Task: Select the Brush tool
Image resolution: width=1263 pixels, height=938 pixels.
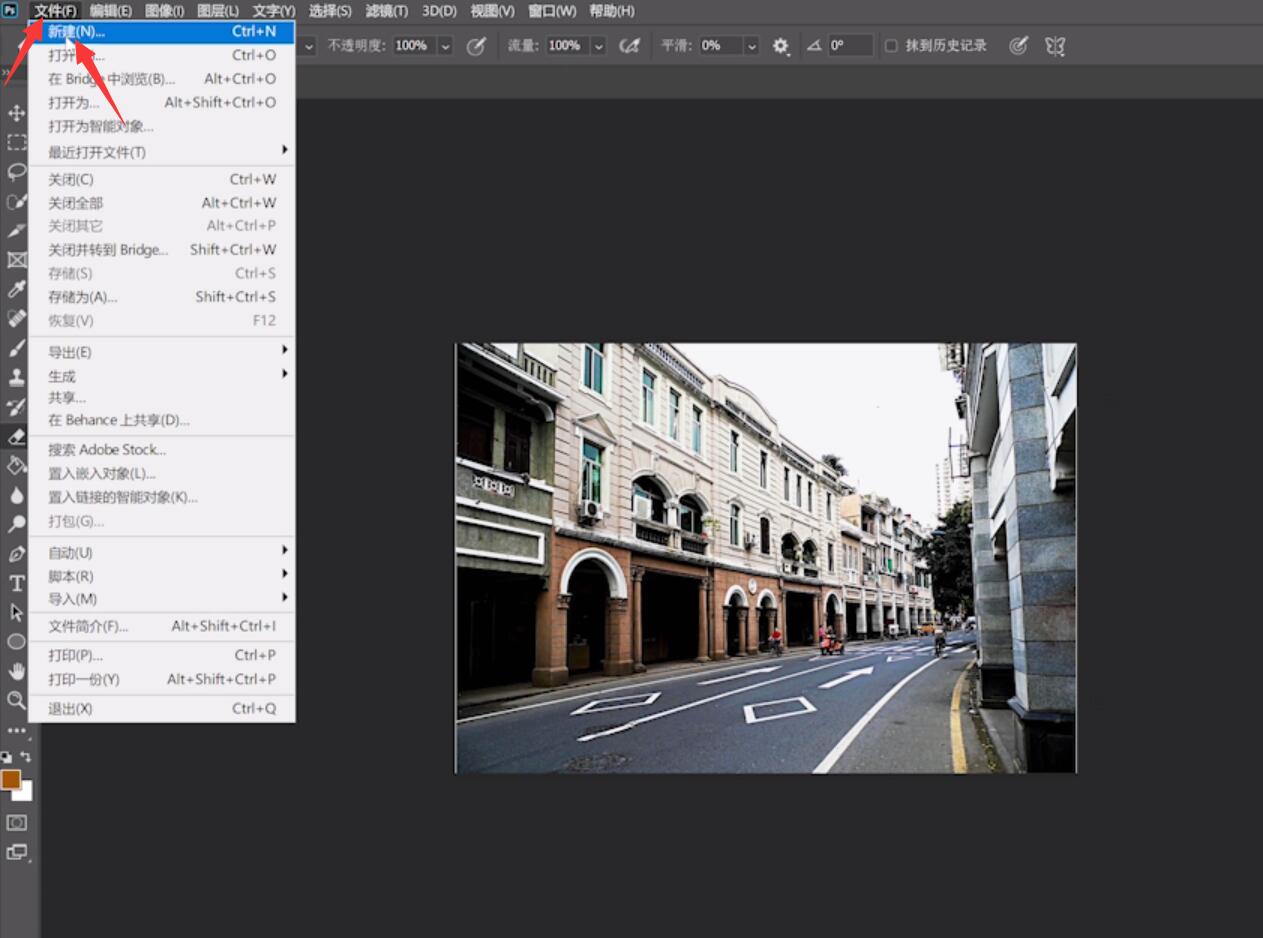Action: click(16, 348)
